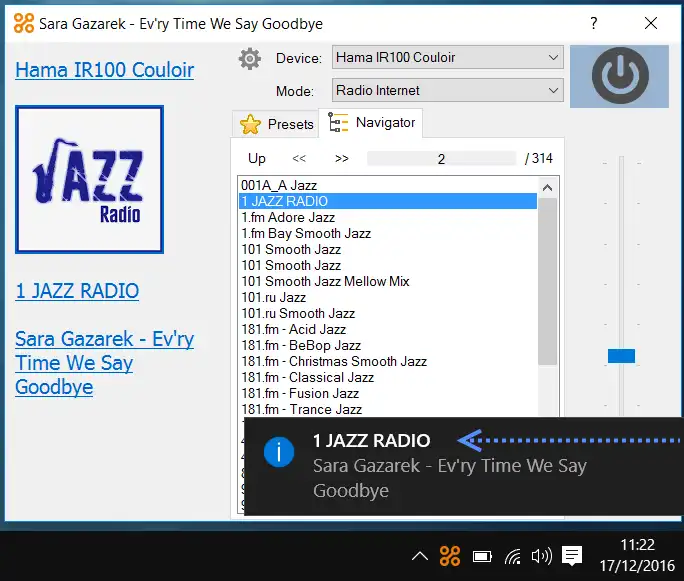Select 1.fm Adore Jazz station
The width and height of the screenshot is (684, 581).
(388, 217)
